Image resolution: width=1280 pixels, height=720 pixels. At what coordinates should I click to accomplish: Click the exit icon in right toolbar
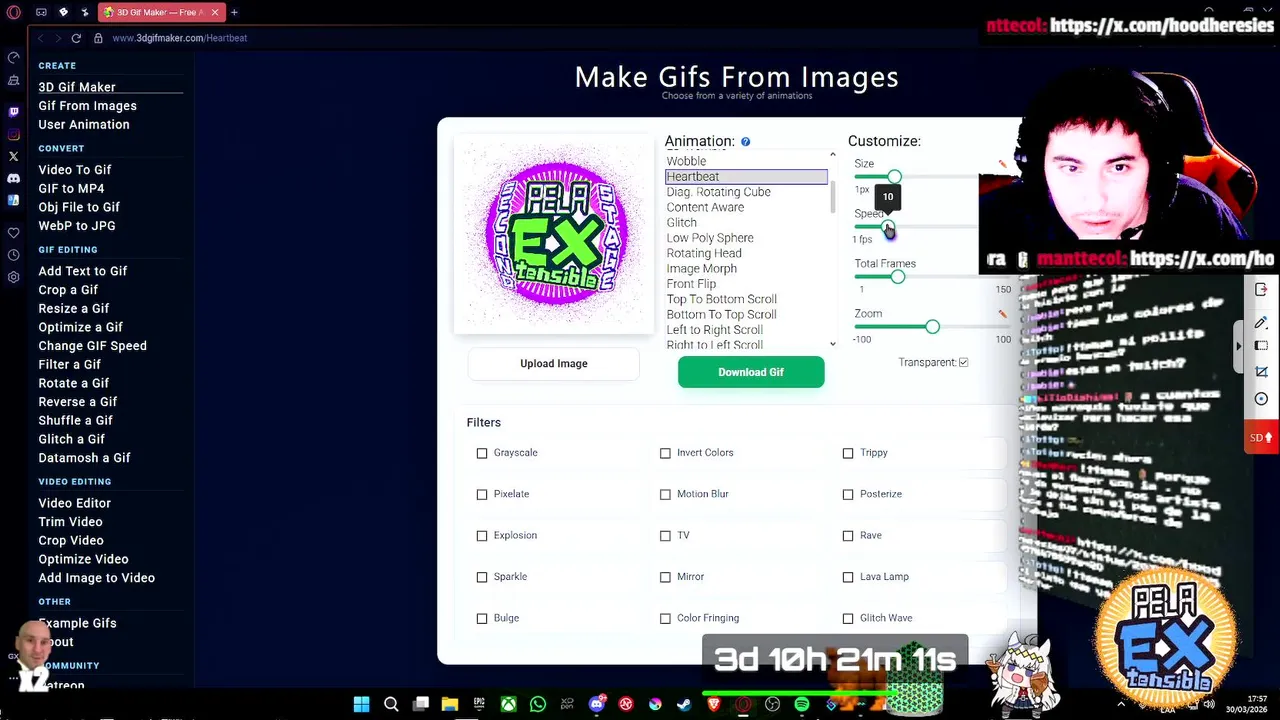tap(1261, 290)
